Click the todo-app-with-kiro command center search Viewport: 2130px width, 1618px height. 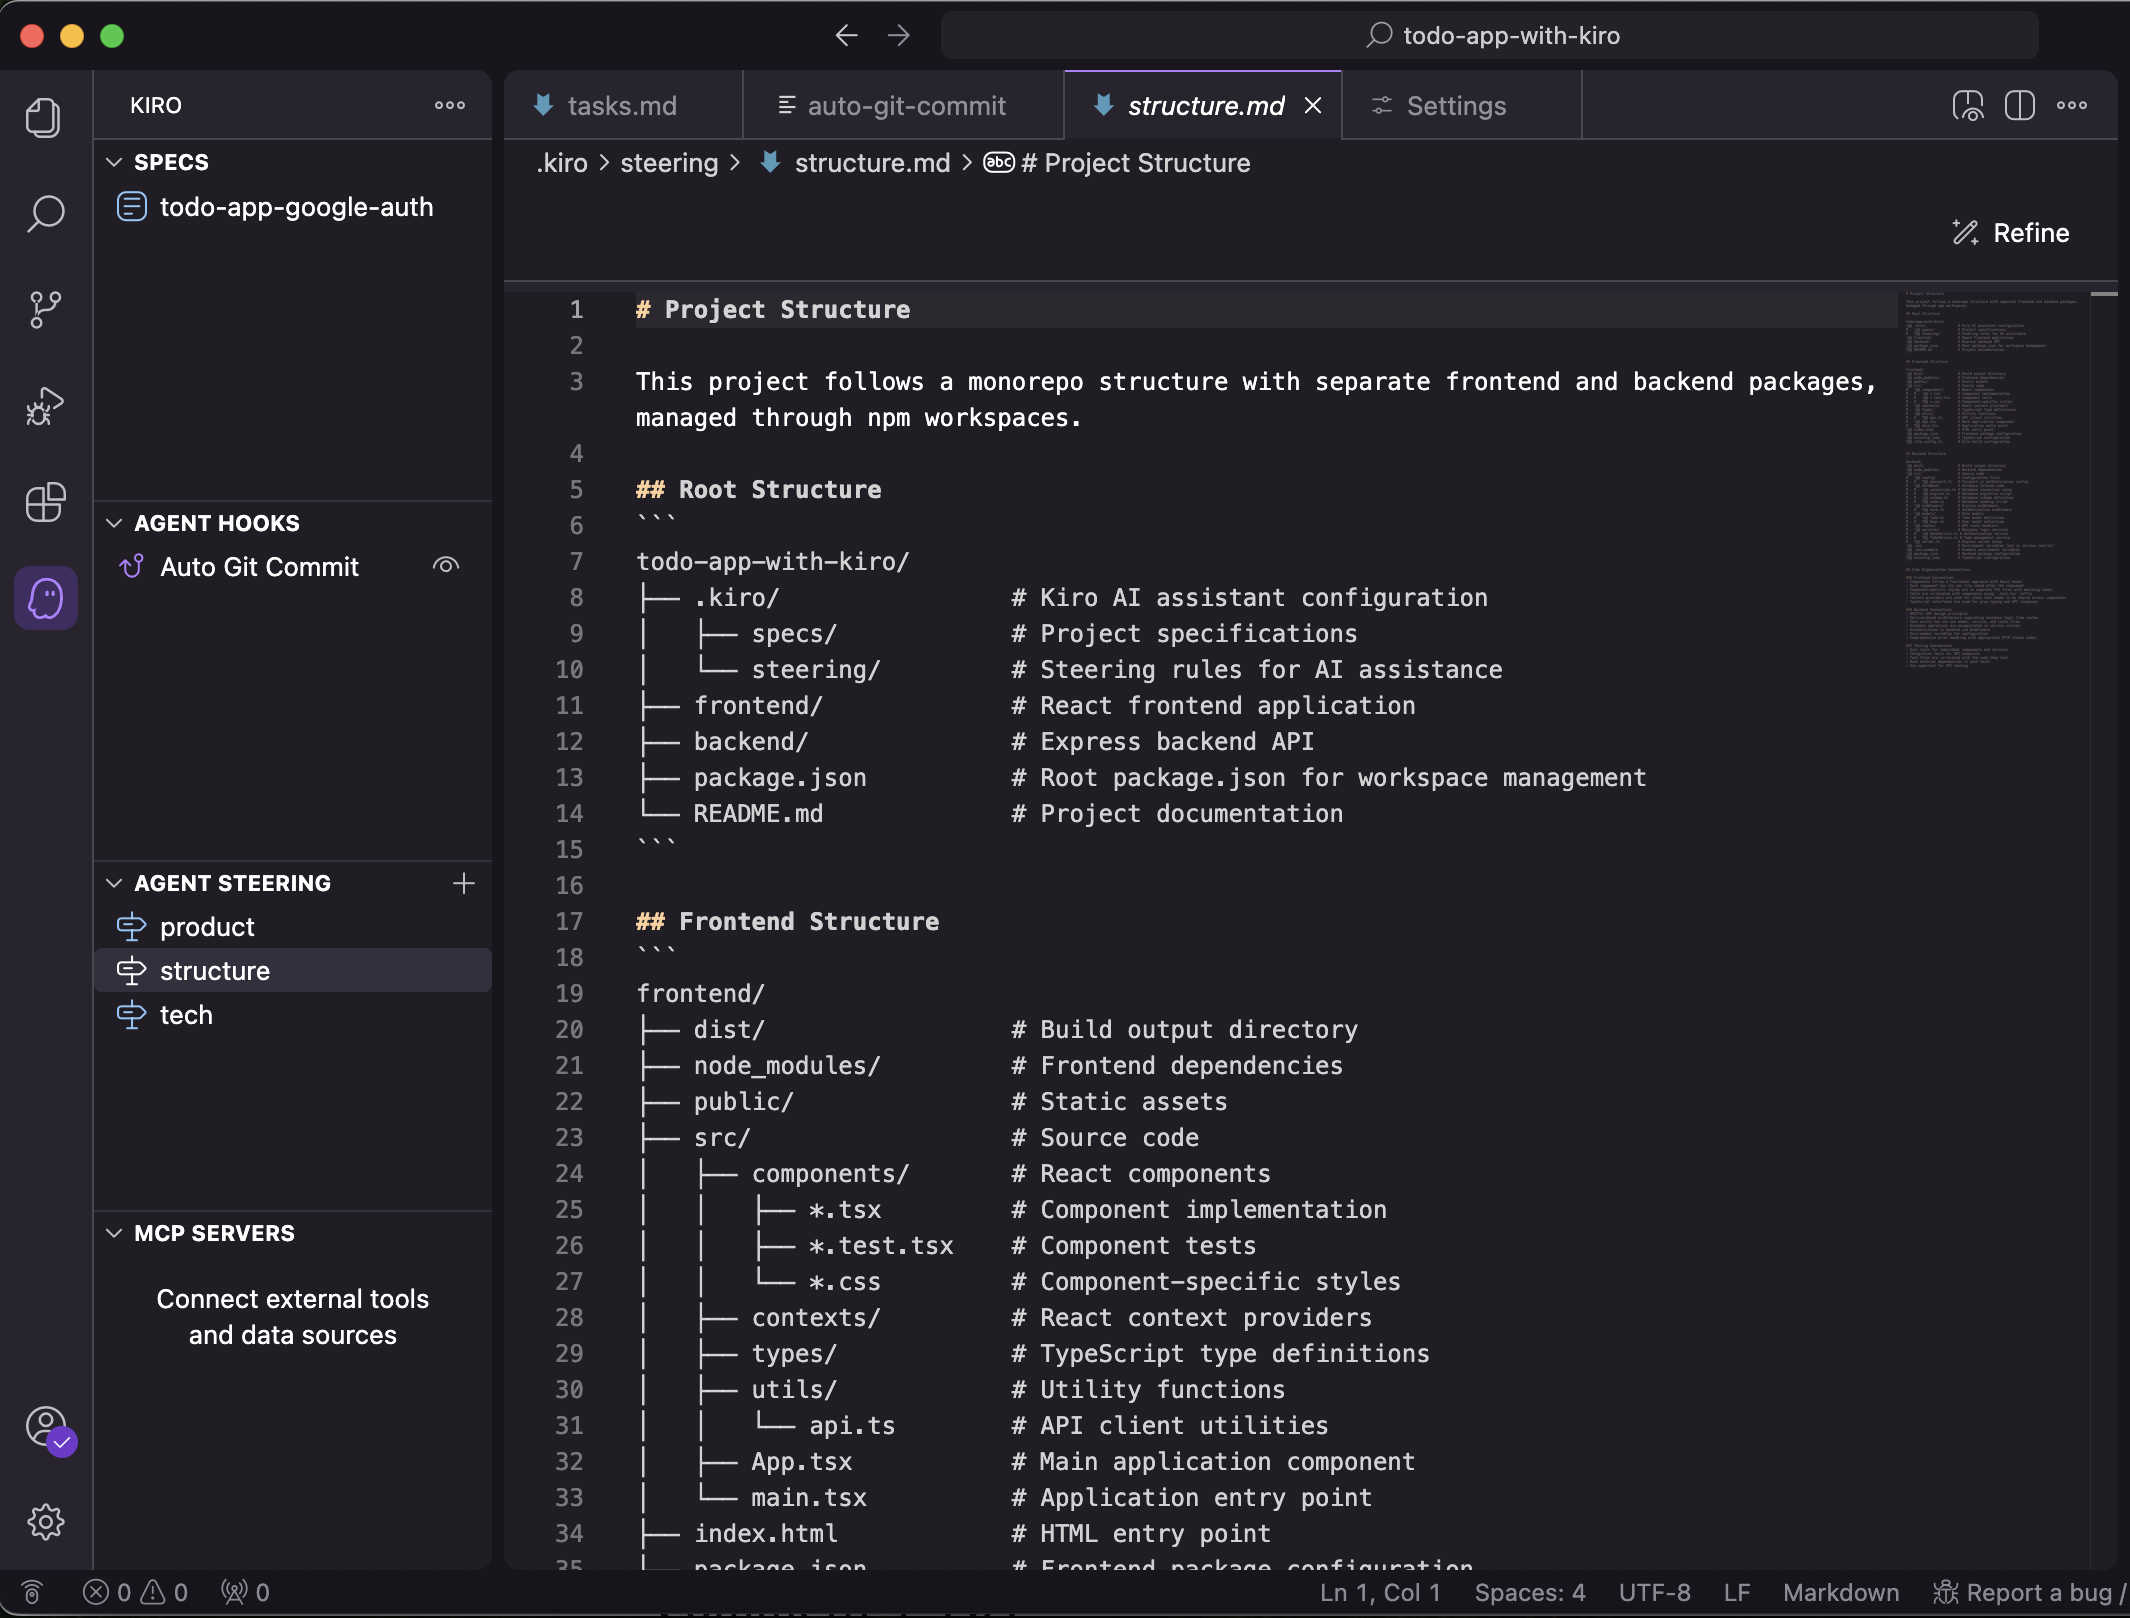coord(1490,35)
